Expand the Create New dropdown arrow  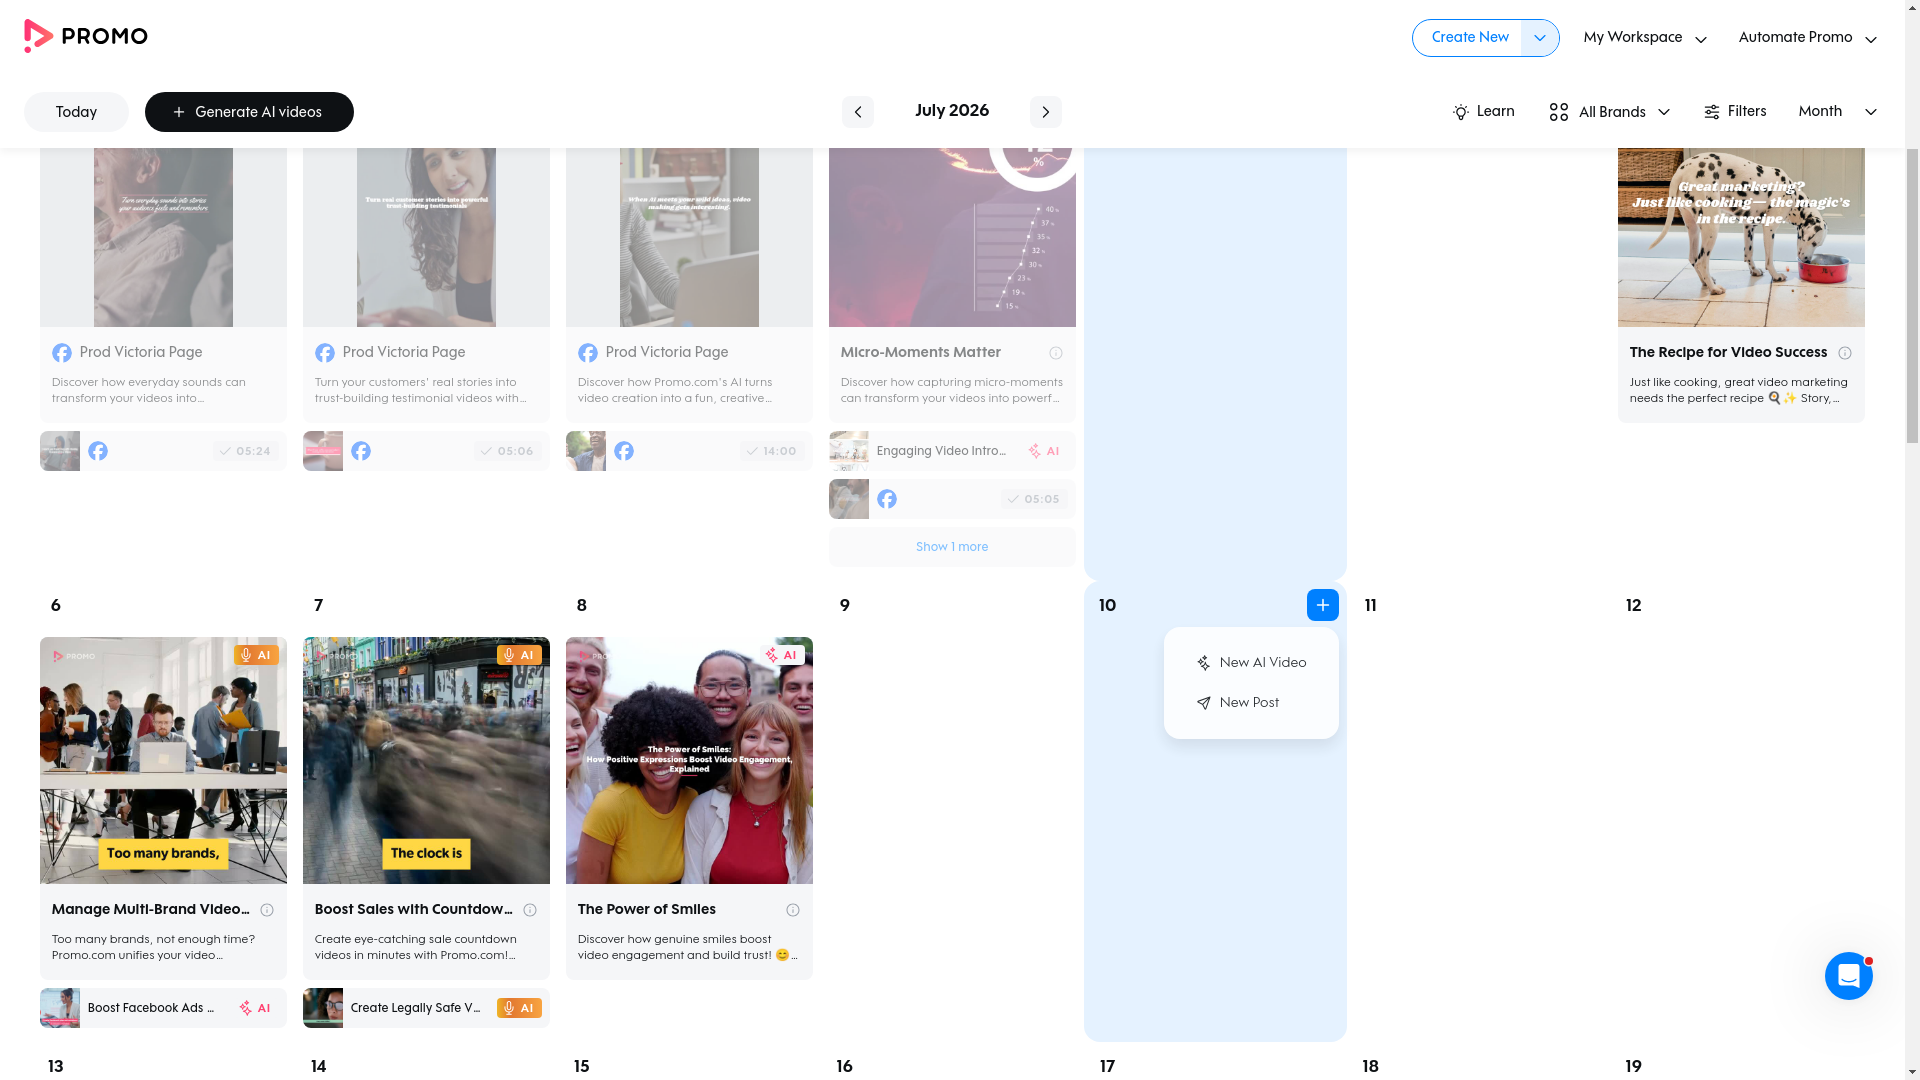1539,38
